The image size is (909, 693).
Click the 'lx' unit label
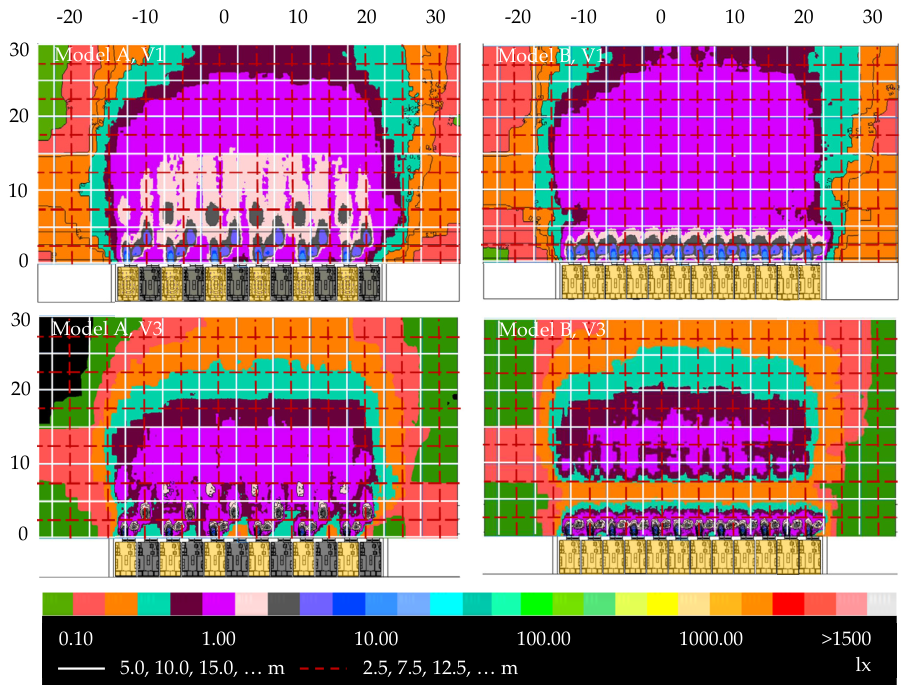point(863,665)
